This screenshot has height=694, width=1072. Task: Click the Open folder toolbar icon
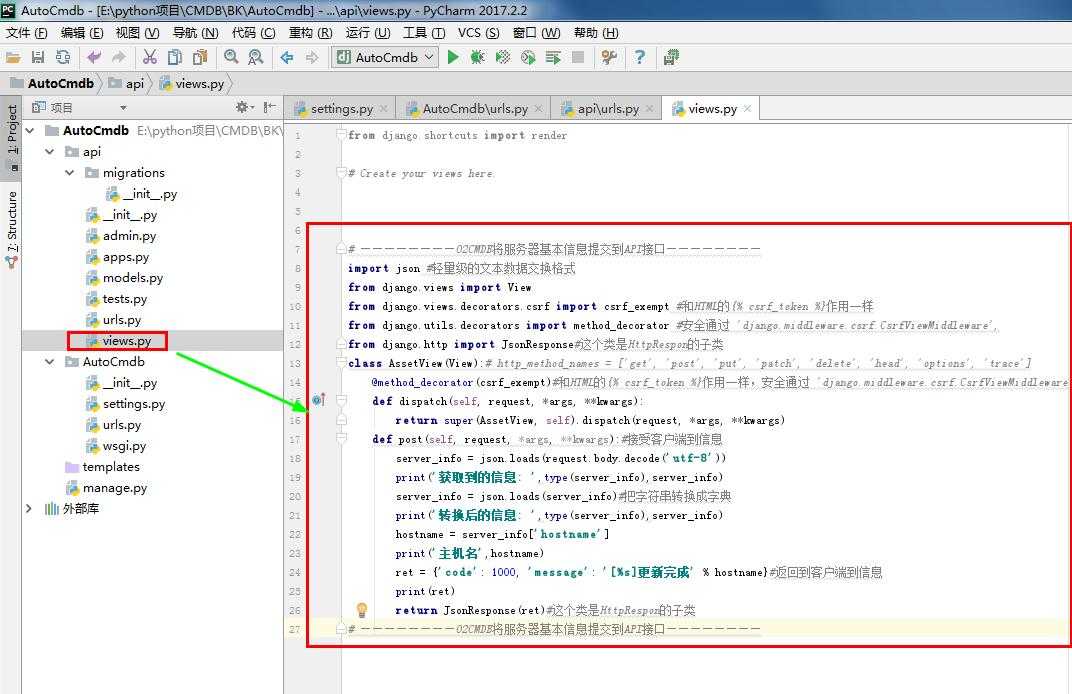[13, 58]
